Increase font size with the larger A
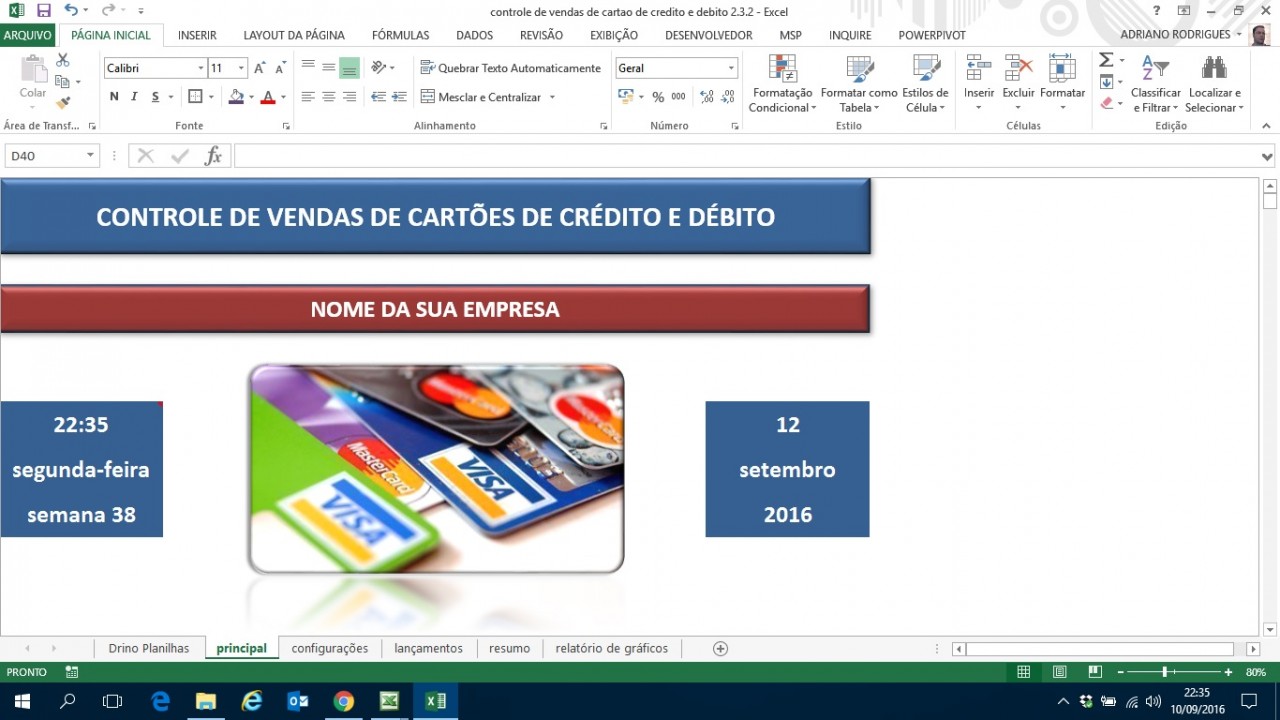Screen dimensions: 1280x720 coord(260,68)
